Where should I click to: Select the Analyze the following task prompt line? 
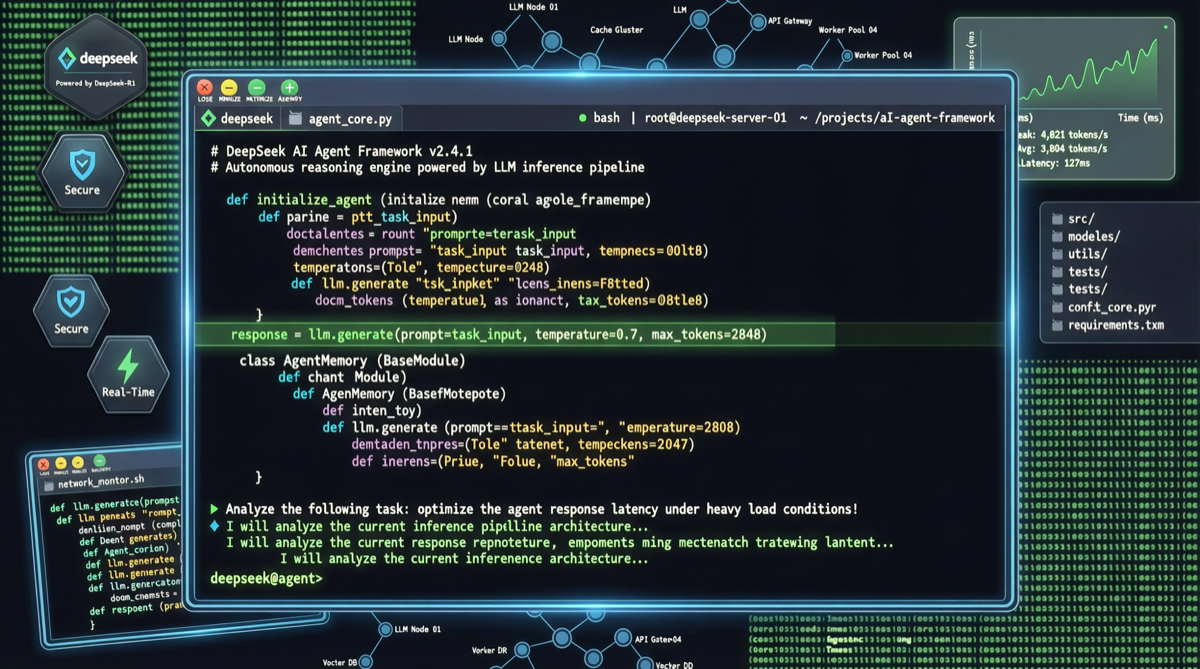(x=541, y=509)
